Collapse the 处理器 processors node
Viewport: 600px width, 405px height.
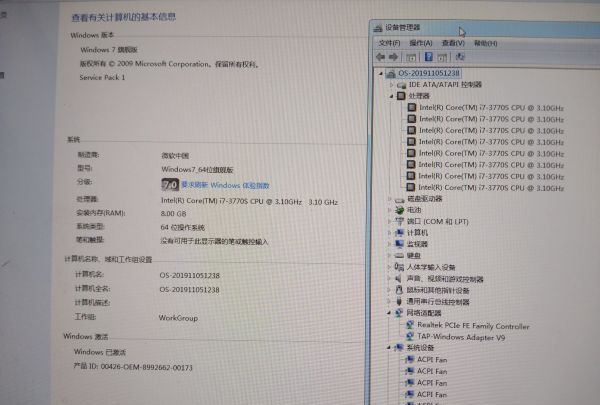click(x=391, y=96)
